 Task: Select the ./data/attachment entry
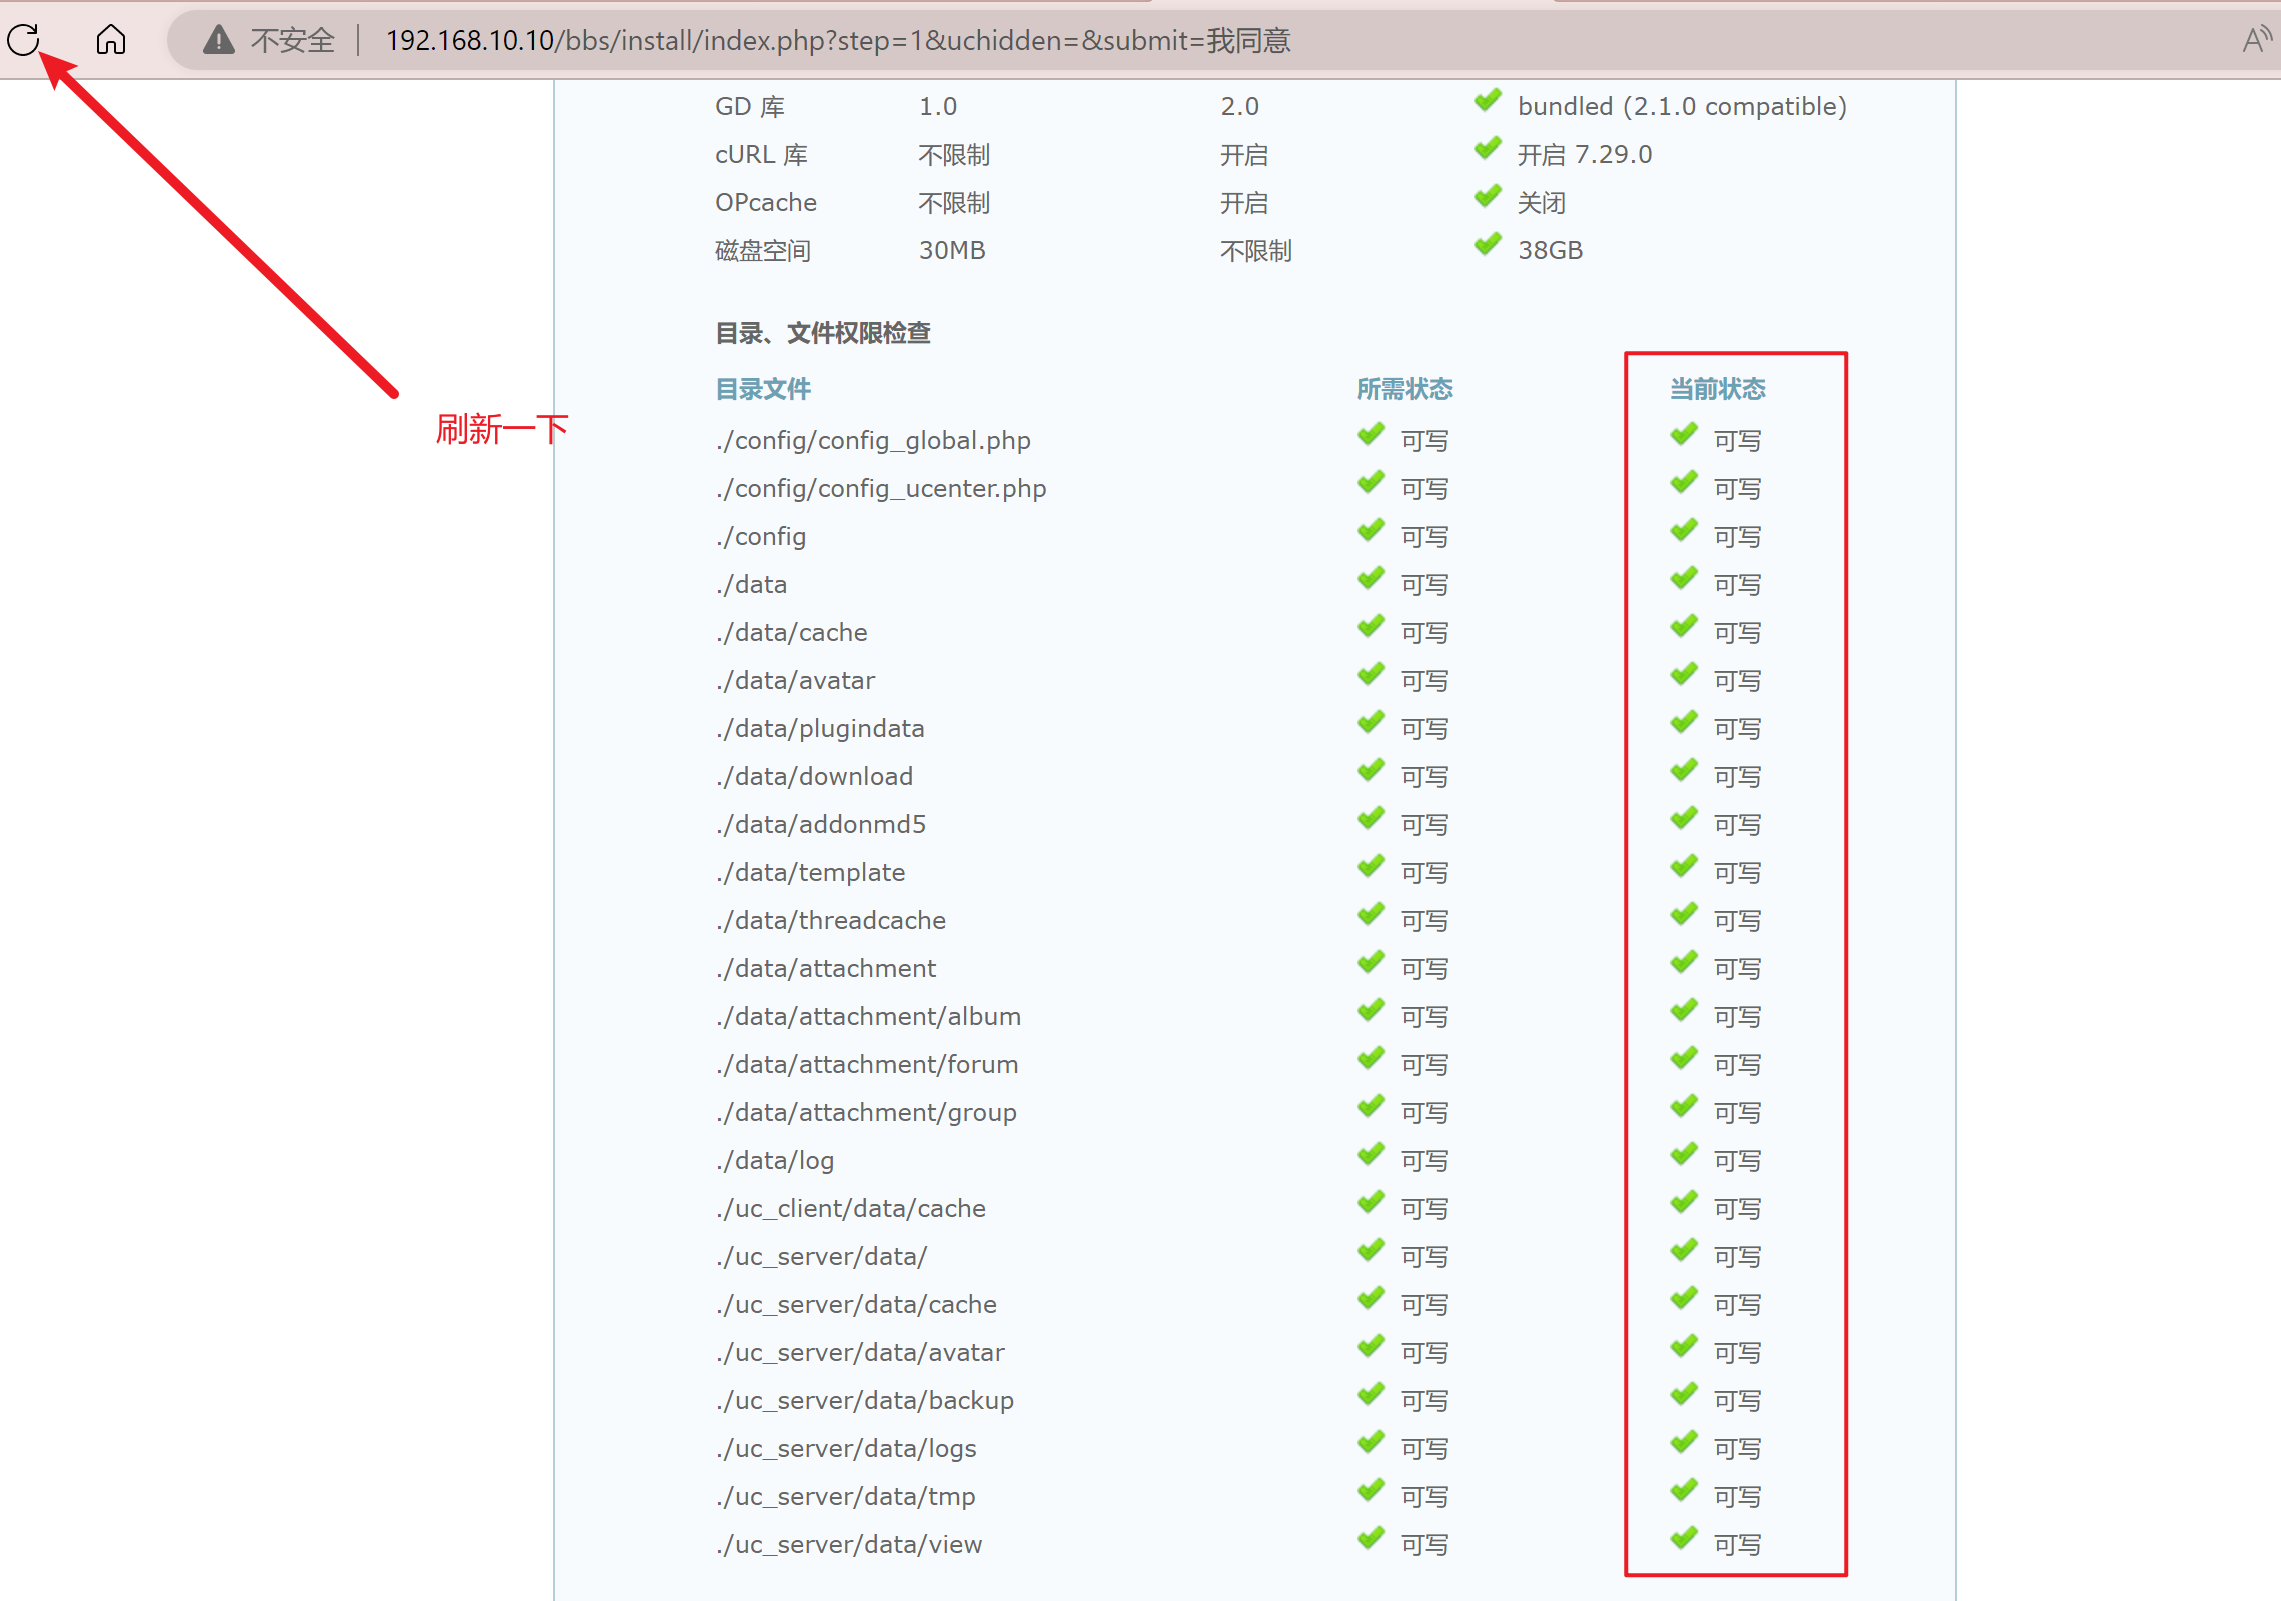click(826, 969)
